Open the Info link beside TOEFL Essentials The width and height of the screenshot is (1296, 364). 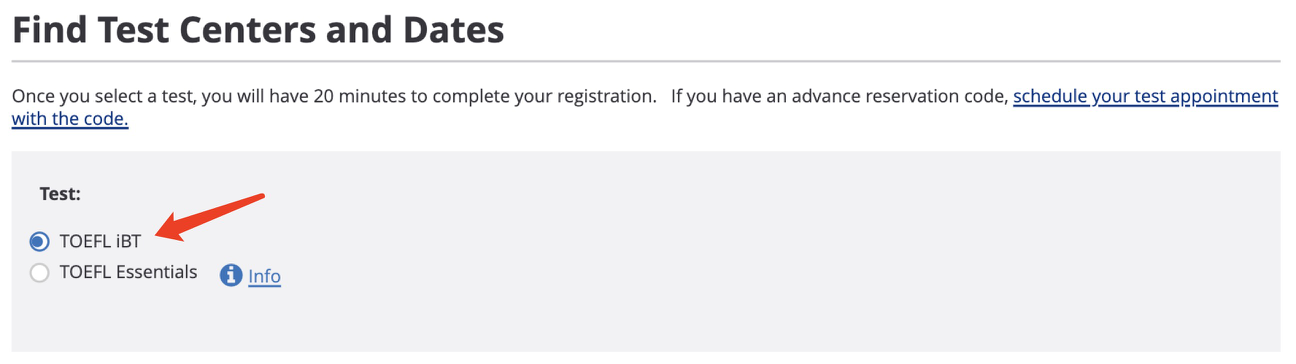click(x=264, y=276)
